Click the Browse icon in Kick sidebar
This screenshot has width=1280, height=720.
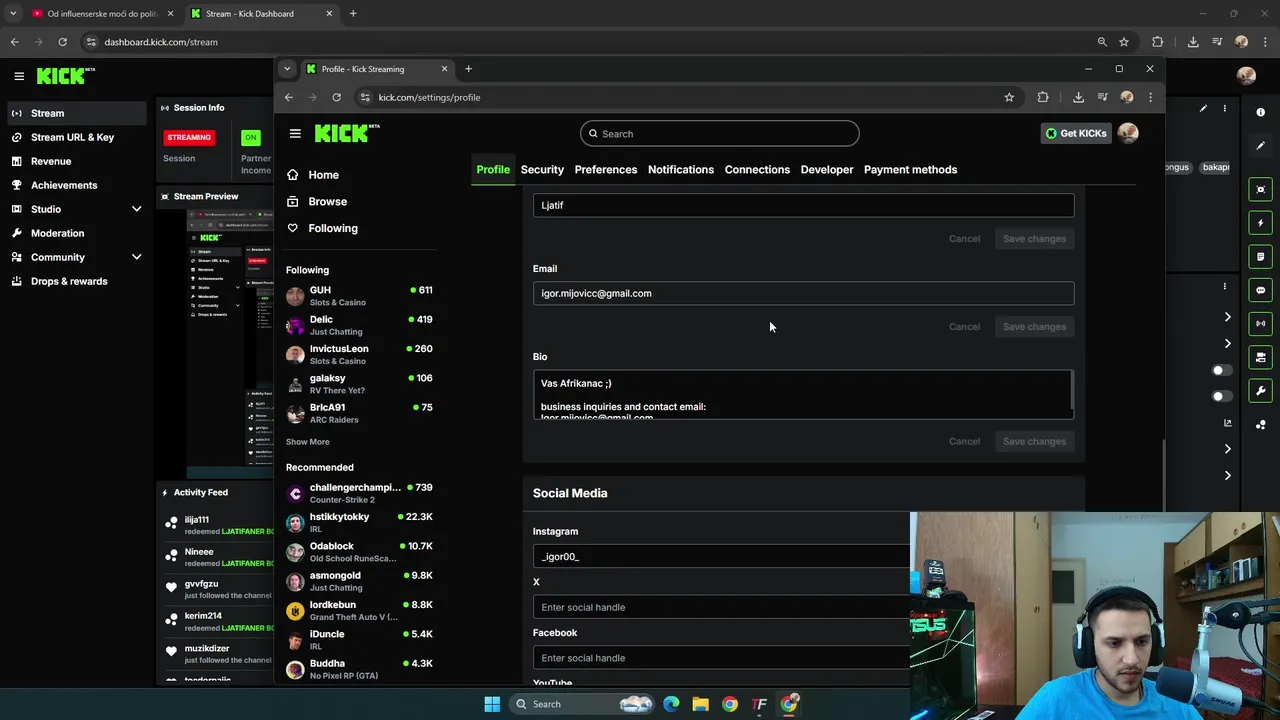pyautogui.click(x=292, y=201)
